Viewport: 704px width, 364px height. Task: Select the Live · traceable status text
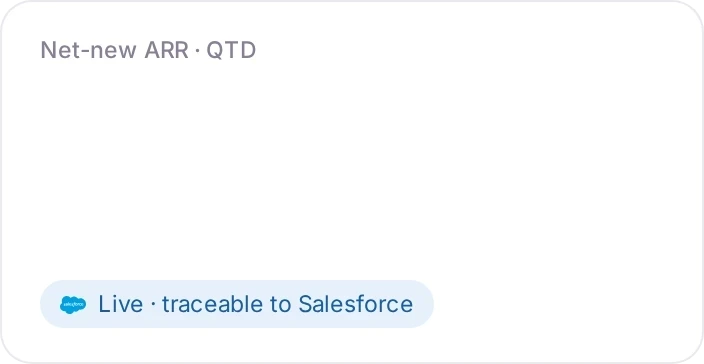click(181, 304)
